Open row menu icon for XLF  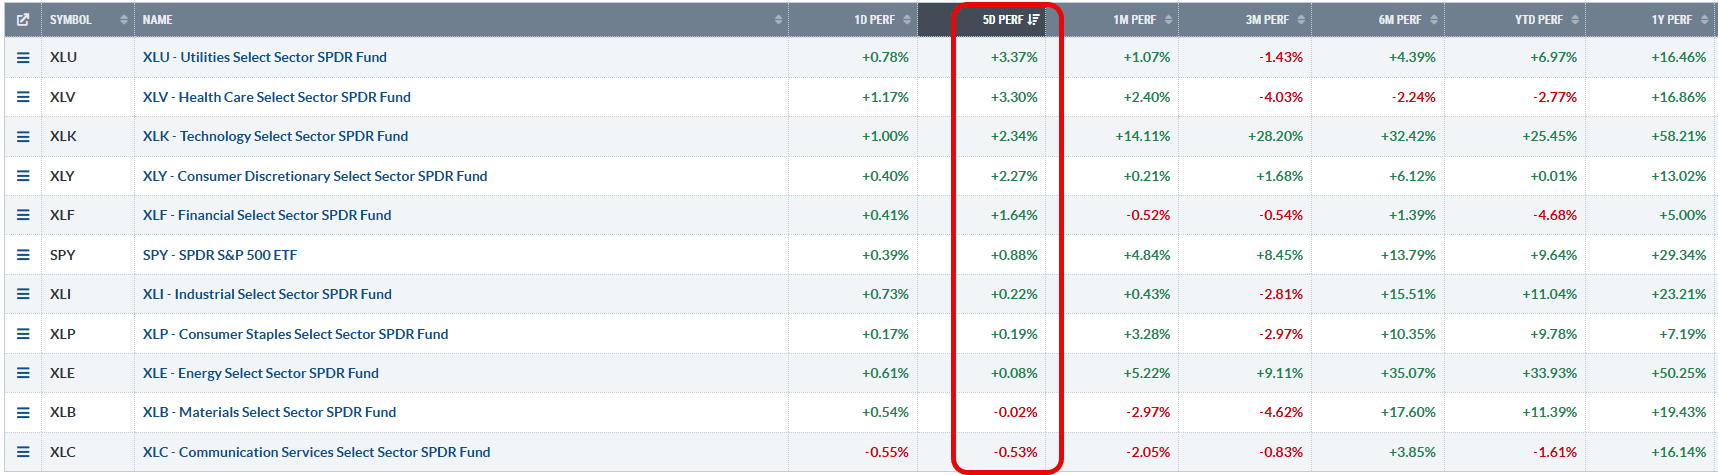23,215
